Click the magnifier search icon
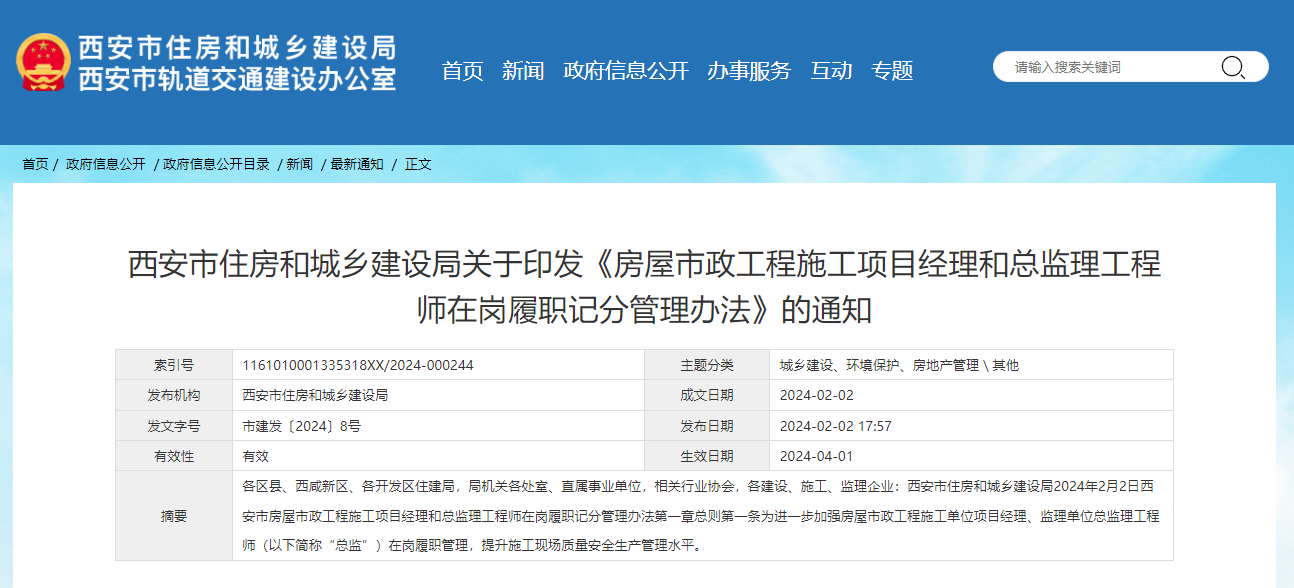The width and height of the screenshot is (1294, 588). 1233,68
